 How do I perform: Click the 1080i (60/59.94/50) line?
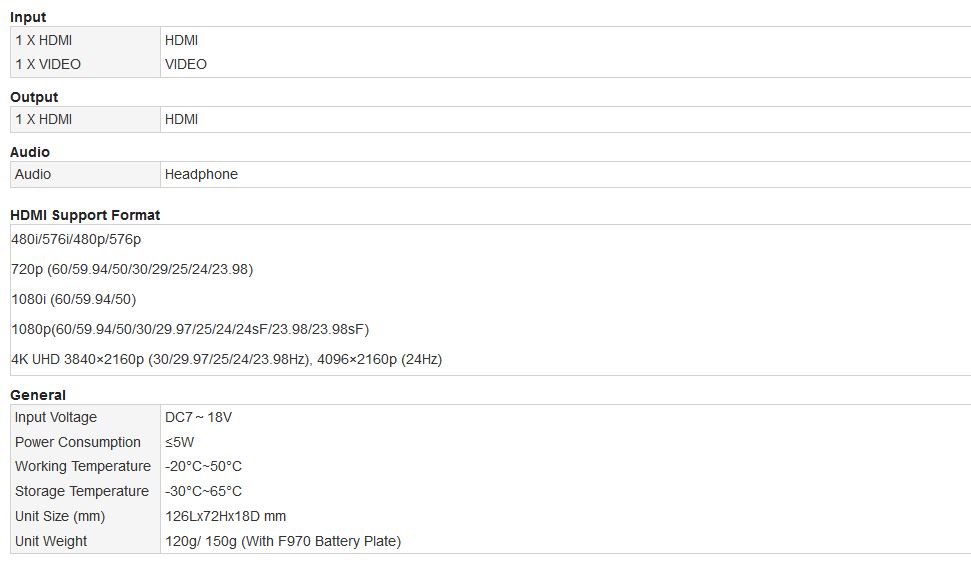click(74, 299)
